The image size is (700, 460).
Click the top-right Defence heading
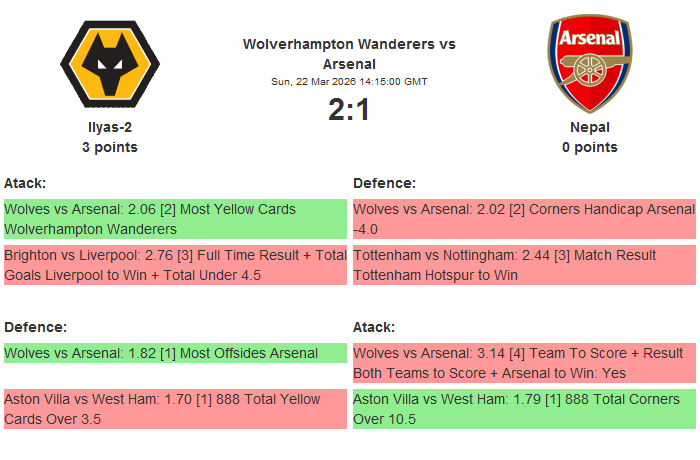384,183
